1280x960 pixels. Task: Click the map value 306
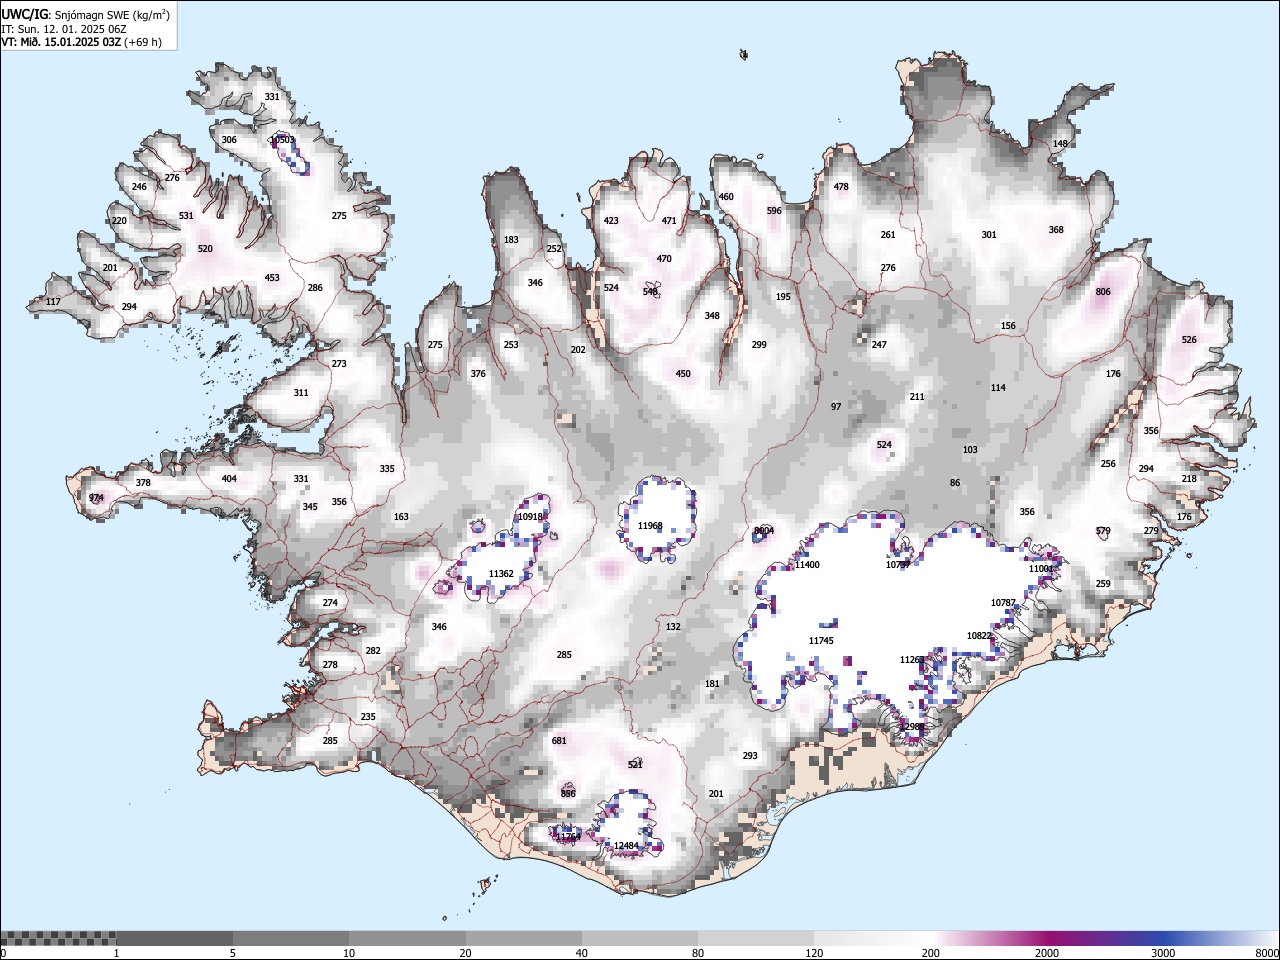tap(229, 140)
